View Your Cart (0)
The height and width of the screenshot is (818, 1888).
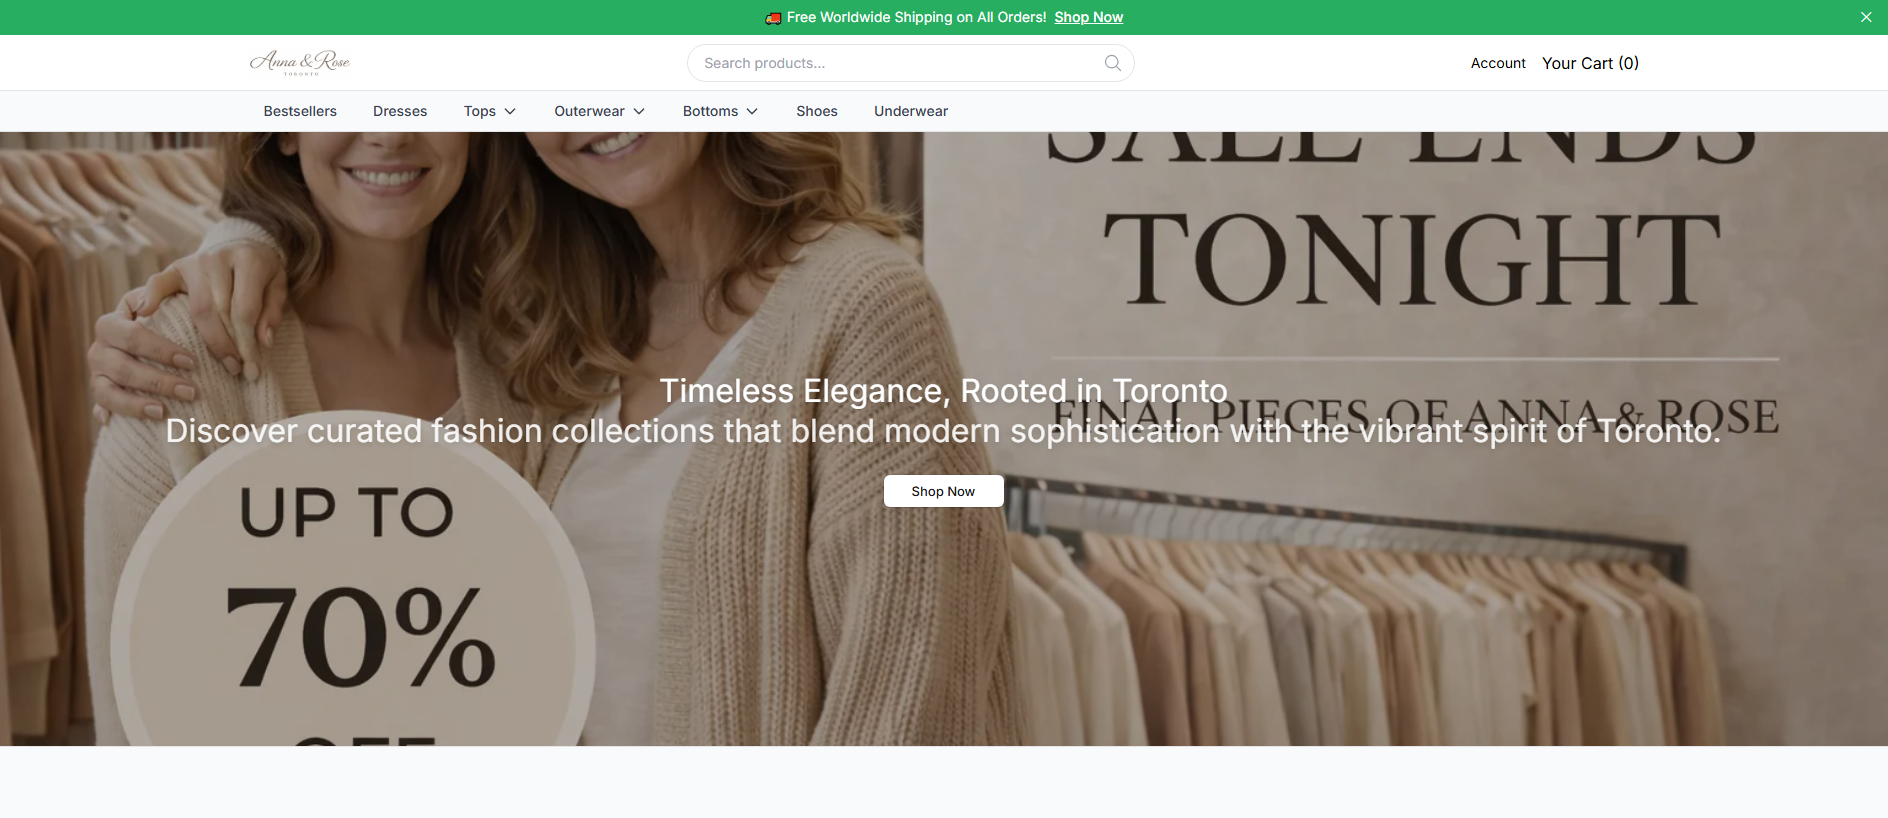pos(1590,63)
